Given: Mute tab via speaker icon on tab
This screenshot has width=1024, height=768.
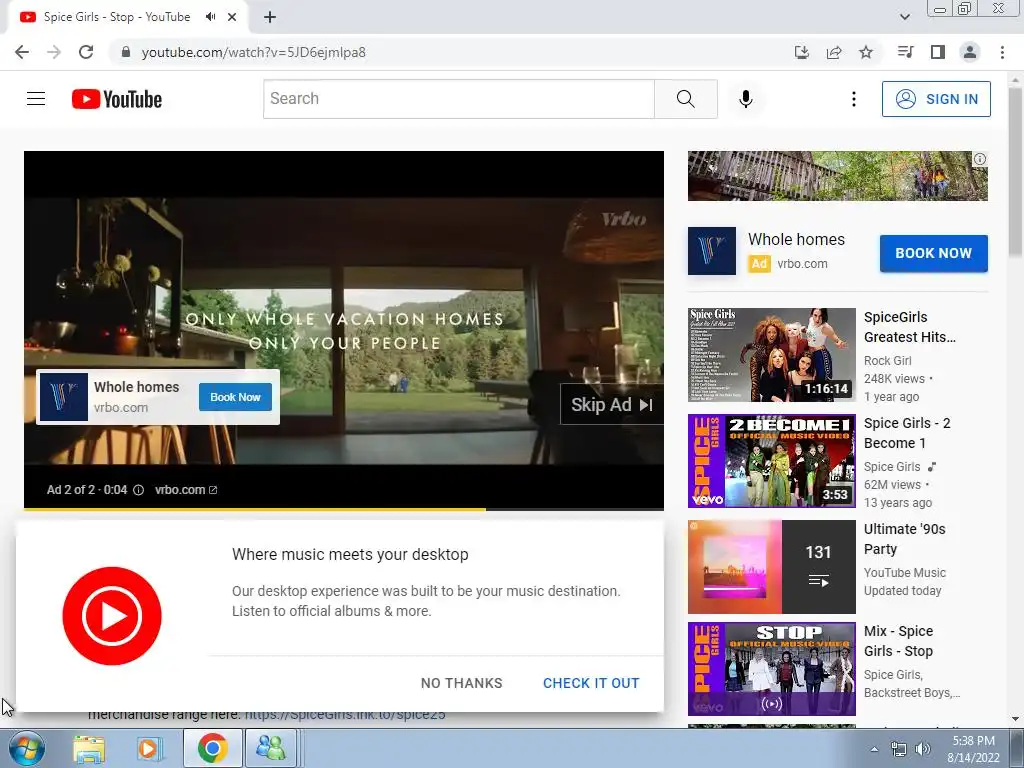Looking at the screenshot, I should click(x=210, y=17).
